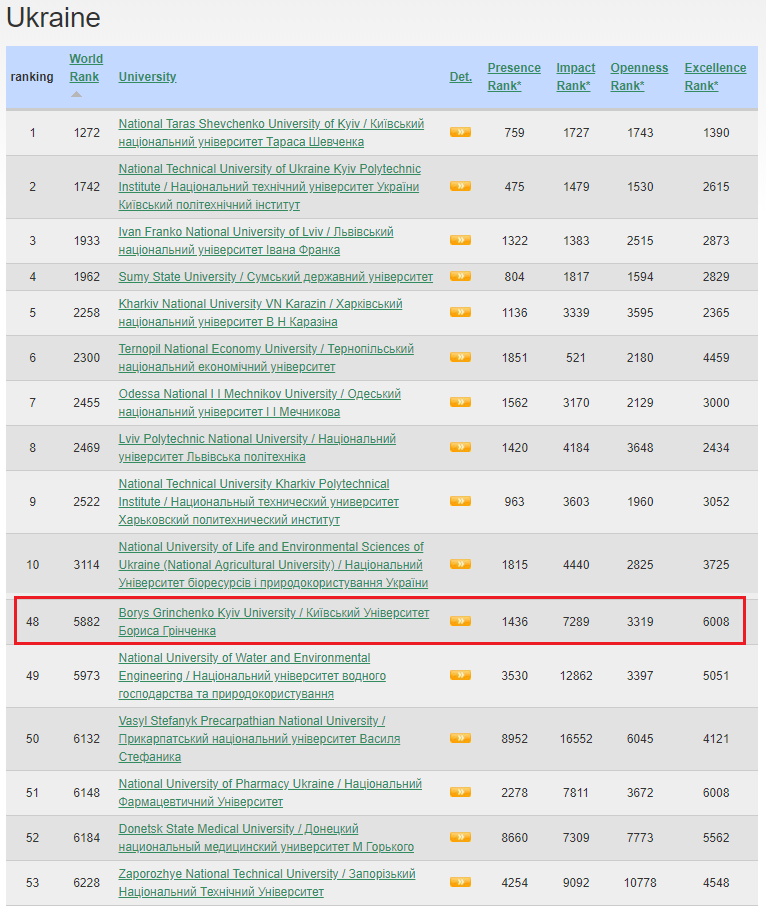Image resolution: width=766 pixels, height=907 pixels.
Task: Open Vasyl Stefanyk Precarpathian National University link
Action: 259,739
